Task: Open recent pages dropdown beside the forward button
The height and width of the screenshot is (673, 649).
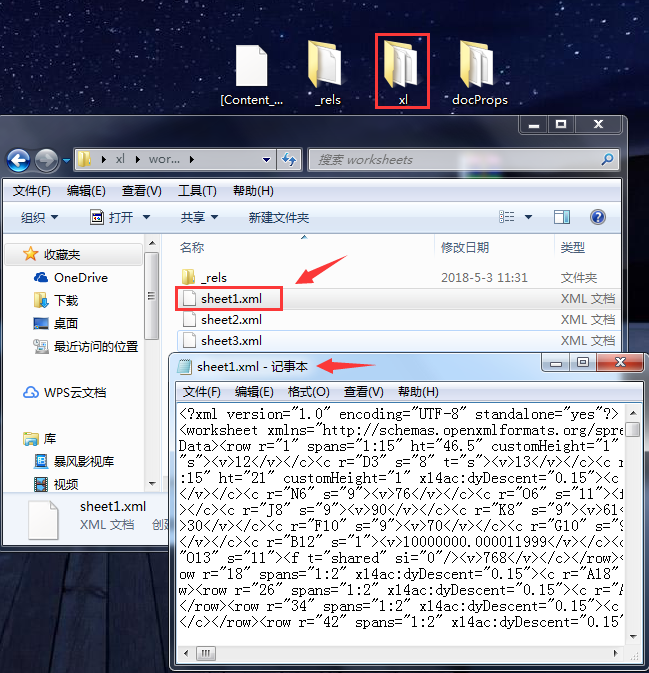Action: (66, 161)
